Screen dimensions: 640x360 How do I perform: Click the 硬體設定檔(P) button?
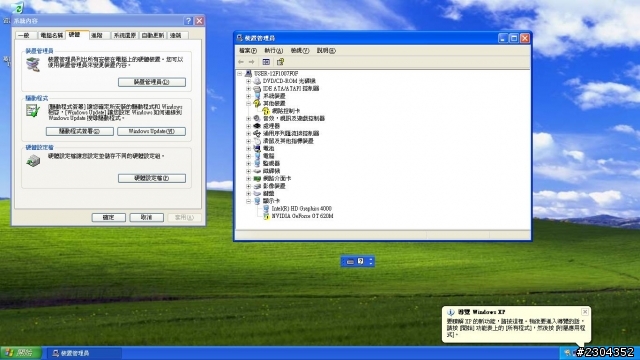(152, 178)
